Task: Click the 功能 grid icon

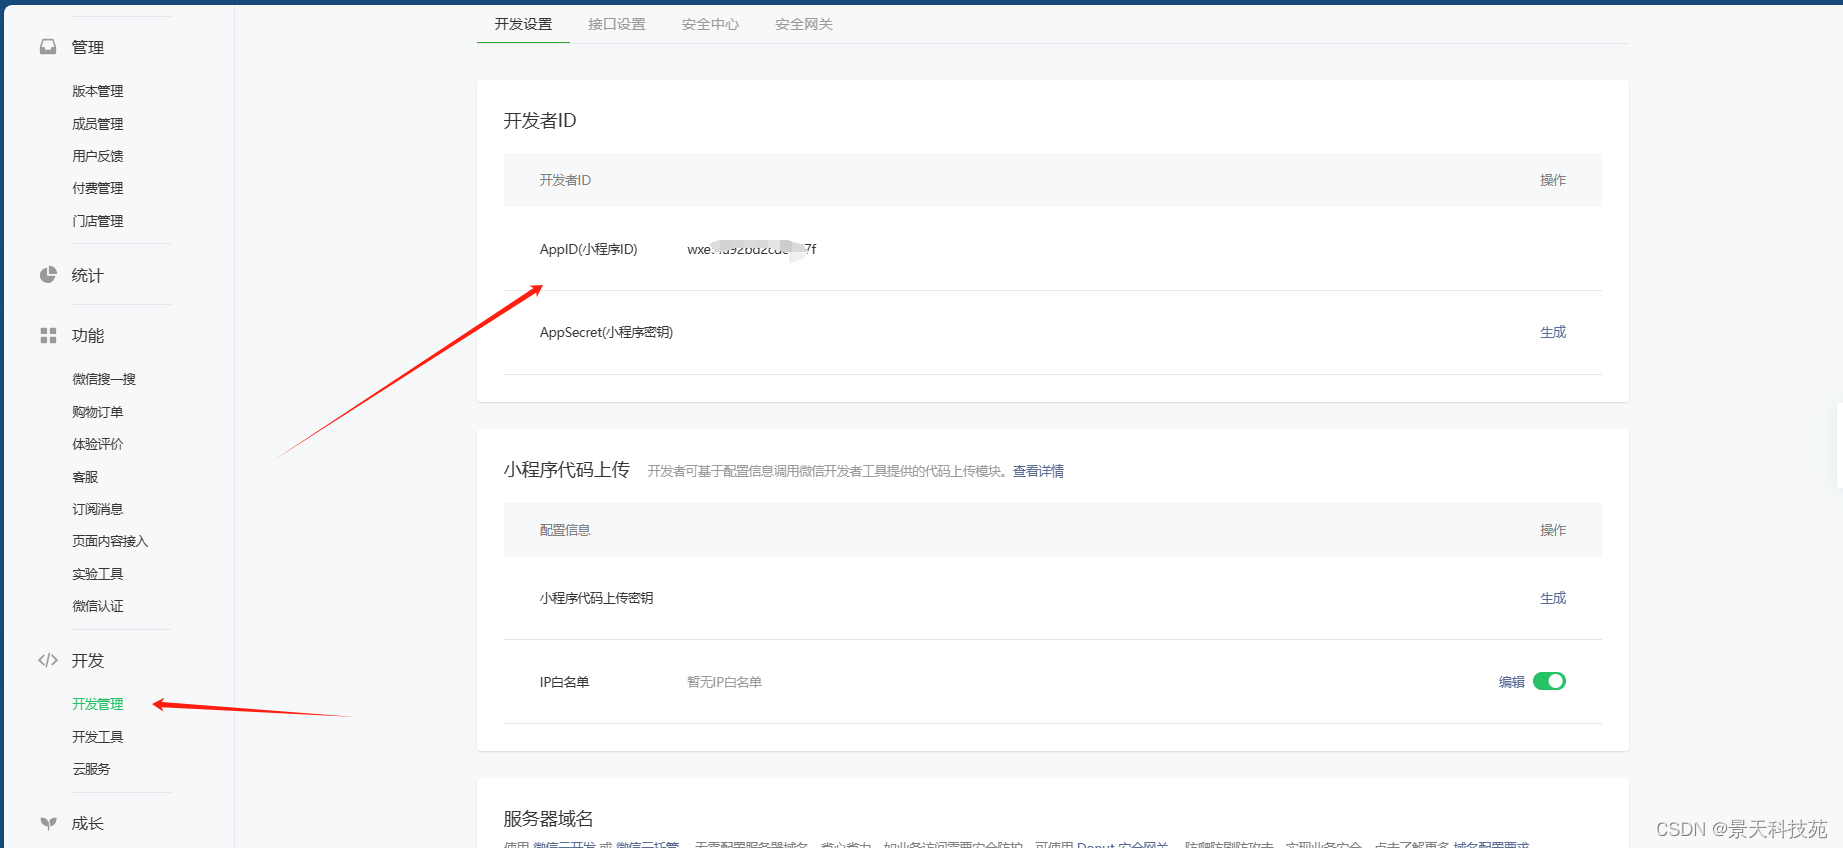Action: [x=48, y=336]
